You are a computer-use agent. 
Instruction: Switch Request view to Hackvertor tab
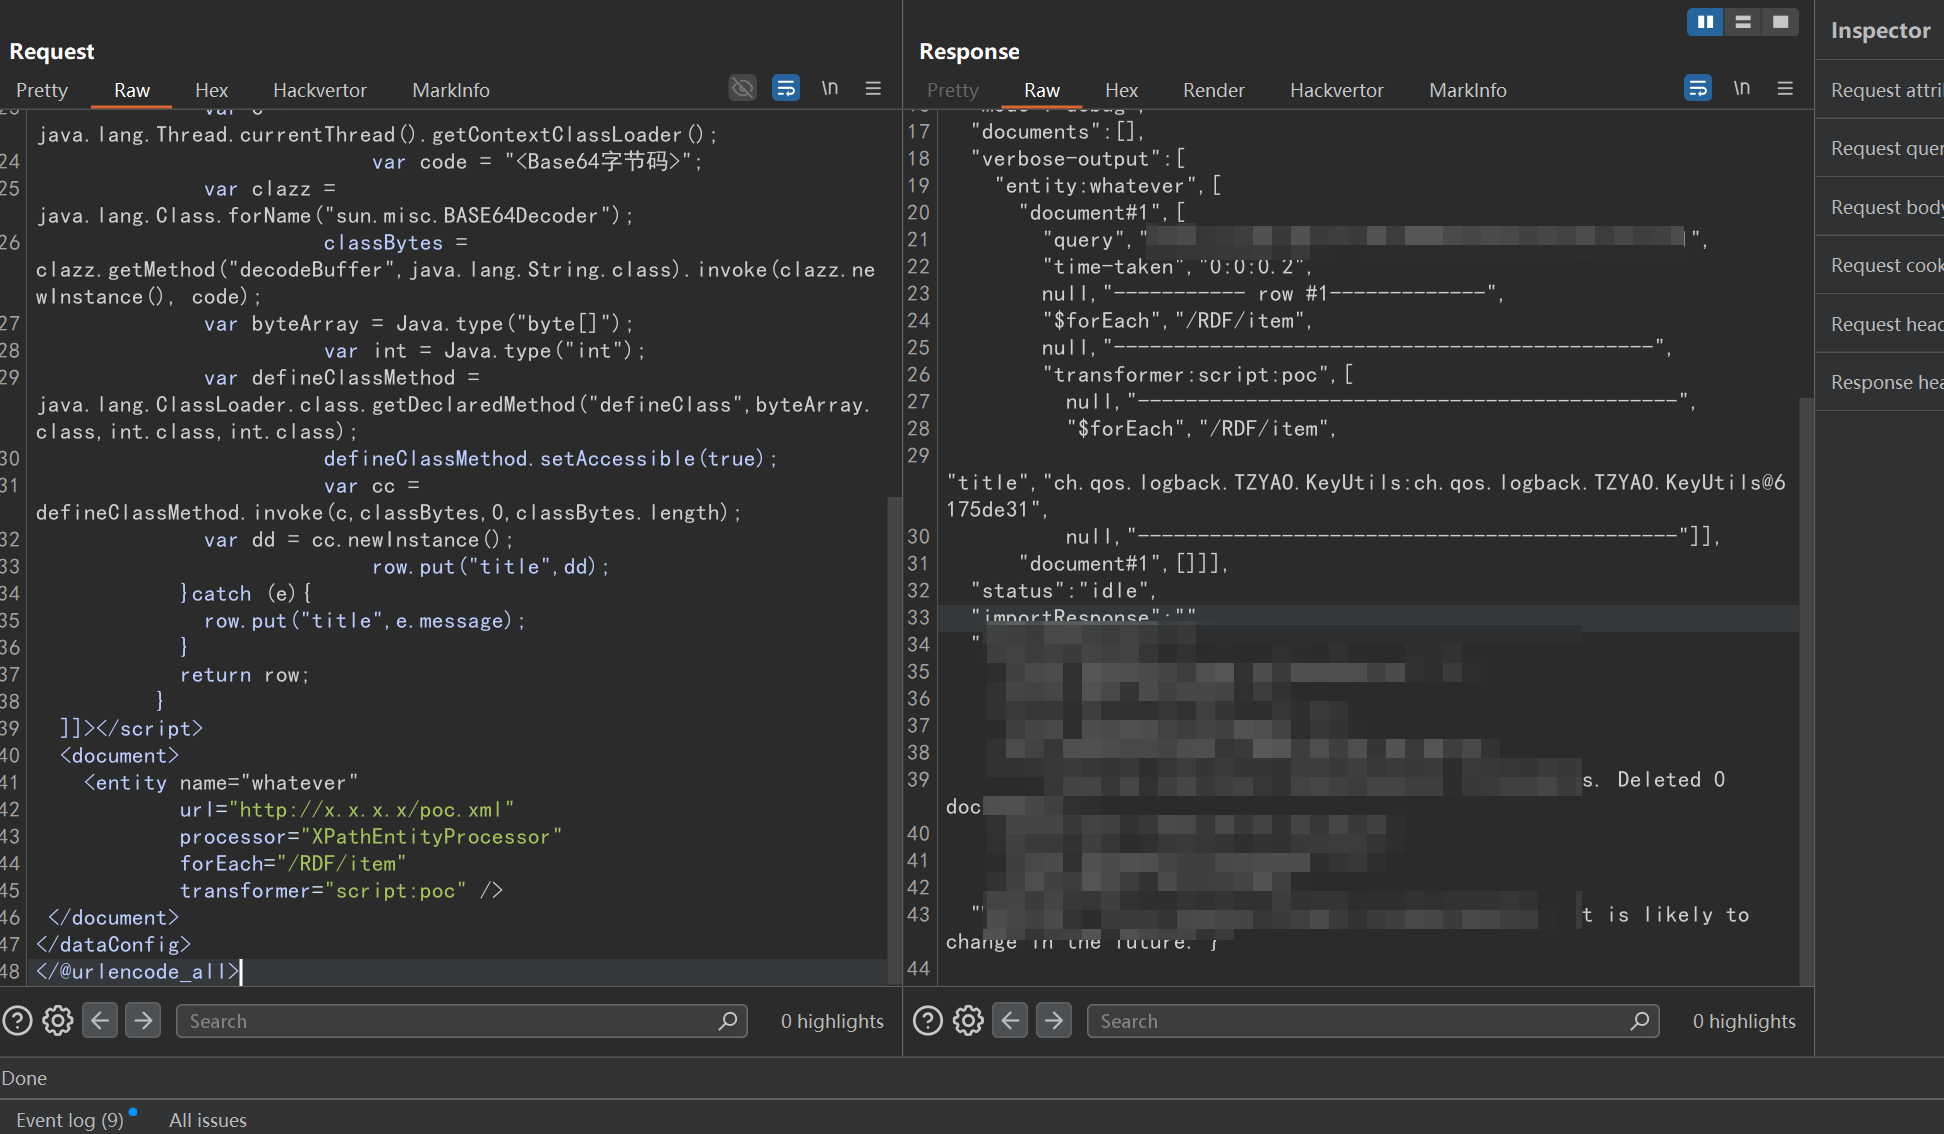coord(319,90)
